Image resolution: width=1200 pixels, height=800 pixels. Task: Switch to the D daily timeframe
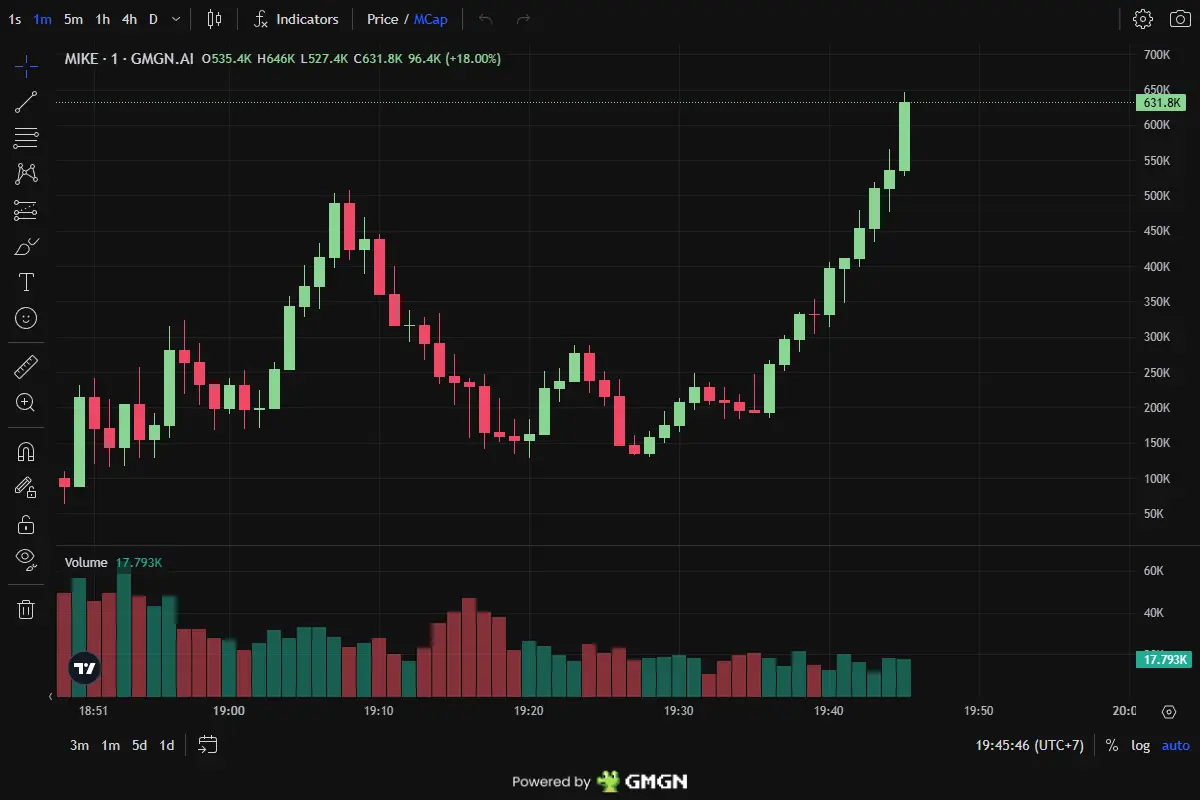[153, 19]
